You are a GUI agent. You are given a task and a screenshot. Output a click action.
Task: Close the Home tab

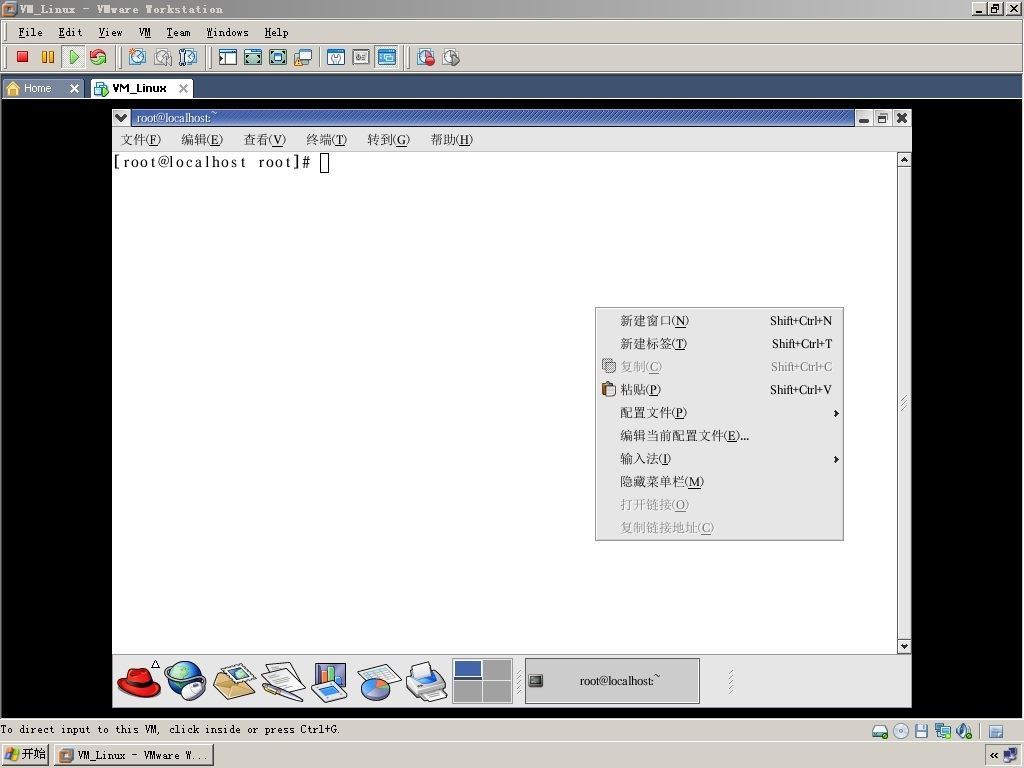[74, 88]
